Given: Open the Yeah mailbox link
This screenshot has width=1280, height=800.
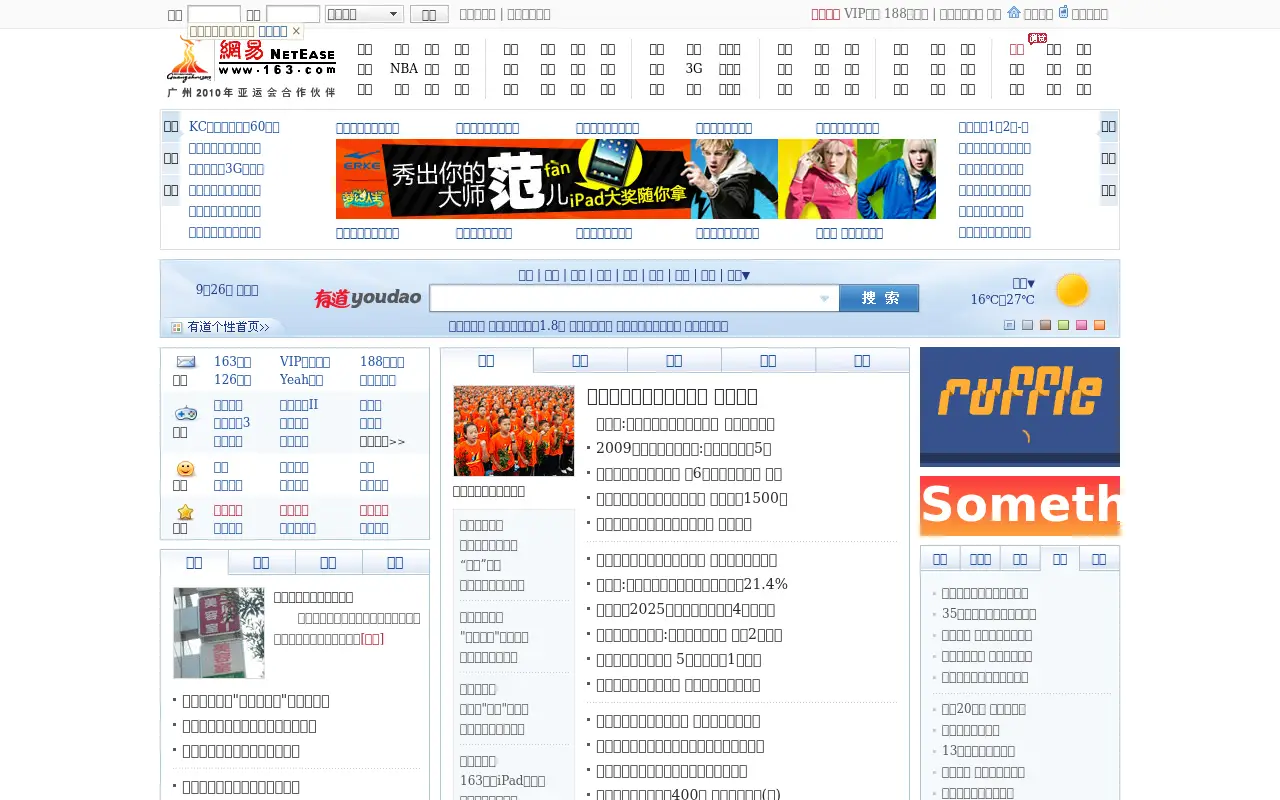Looking at the screenshot, I should (301, 380).
